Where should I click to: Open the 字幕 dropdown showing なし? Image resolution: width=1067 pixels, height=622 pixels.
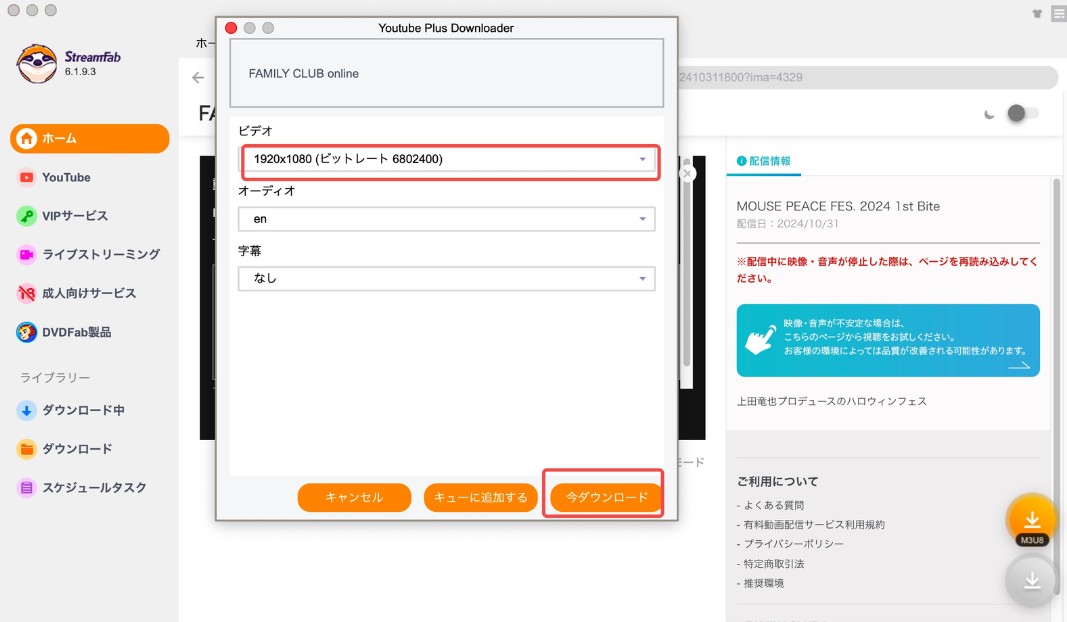(x=446, y=278)
